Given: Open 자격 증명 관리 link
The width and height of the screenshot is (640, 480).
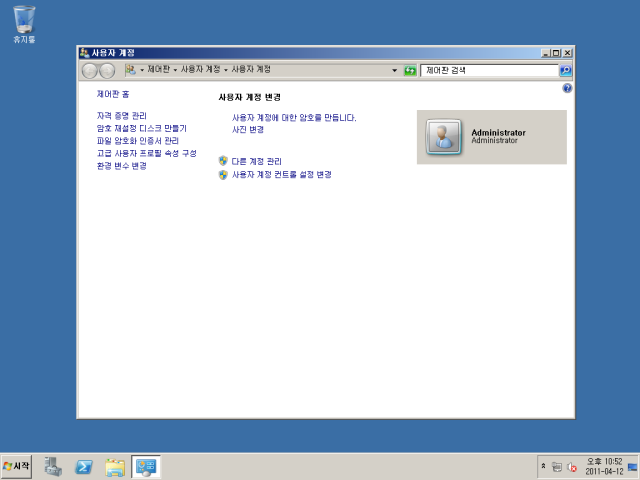Looking at the screenshot, I should click(121, 116).
